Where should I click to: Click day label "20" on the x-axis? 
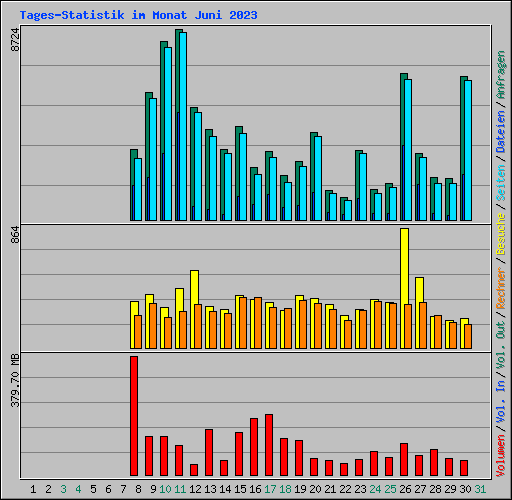(x=315, y=489)
